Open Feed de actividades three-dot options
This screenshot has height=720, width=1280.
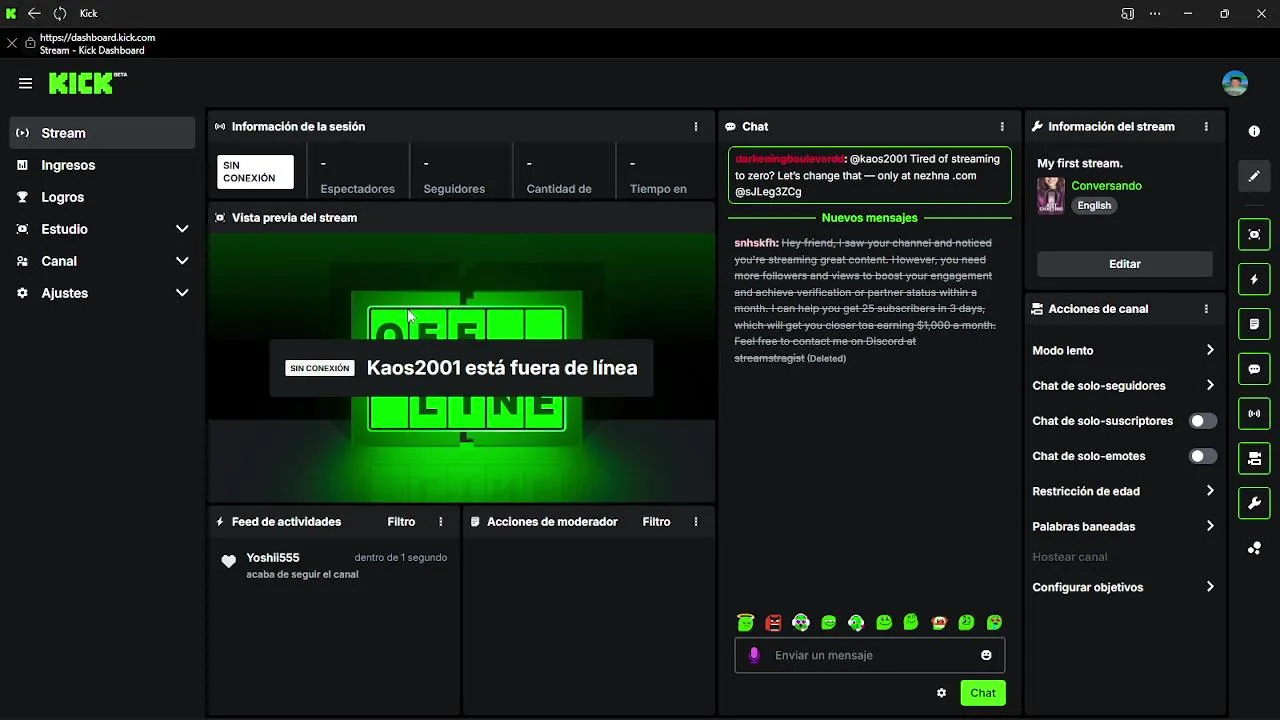441,522
